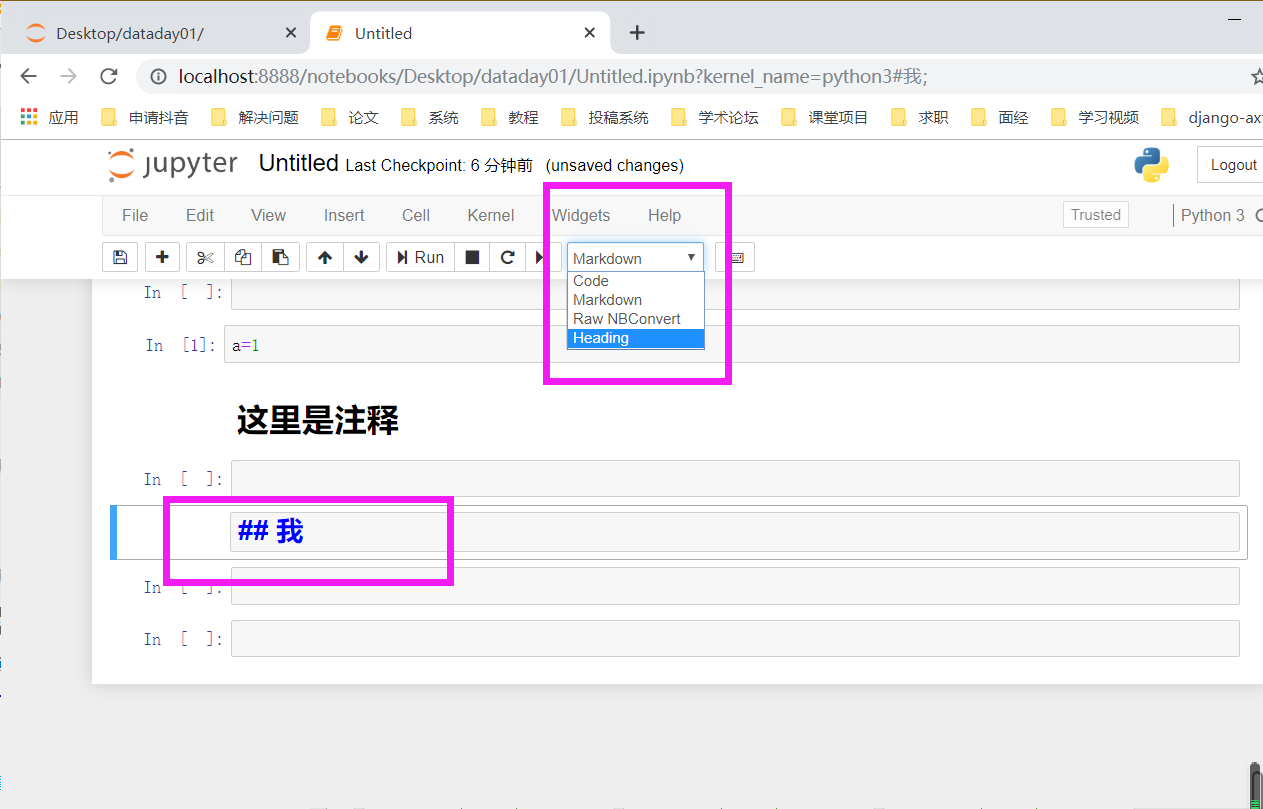
Task: Open command palette keyboard icon
Action: pyautogui.click(x=736, y=257)
